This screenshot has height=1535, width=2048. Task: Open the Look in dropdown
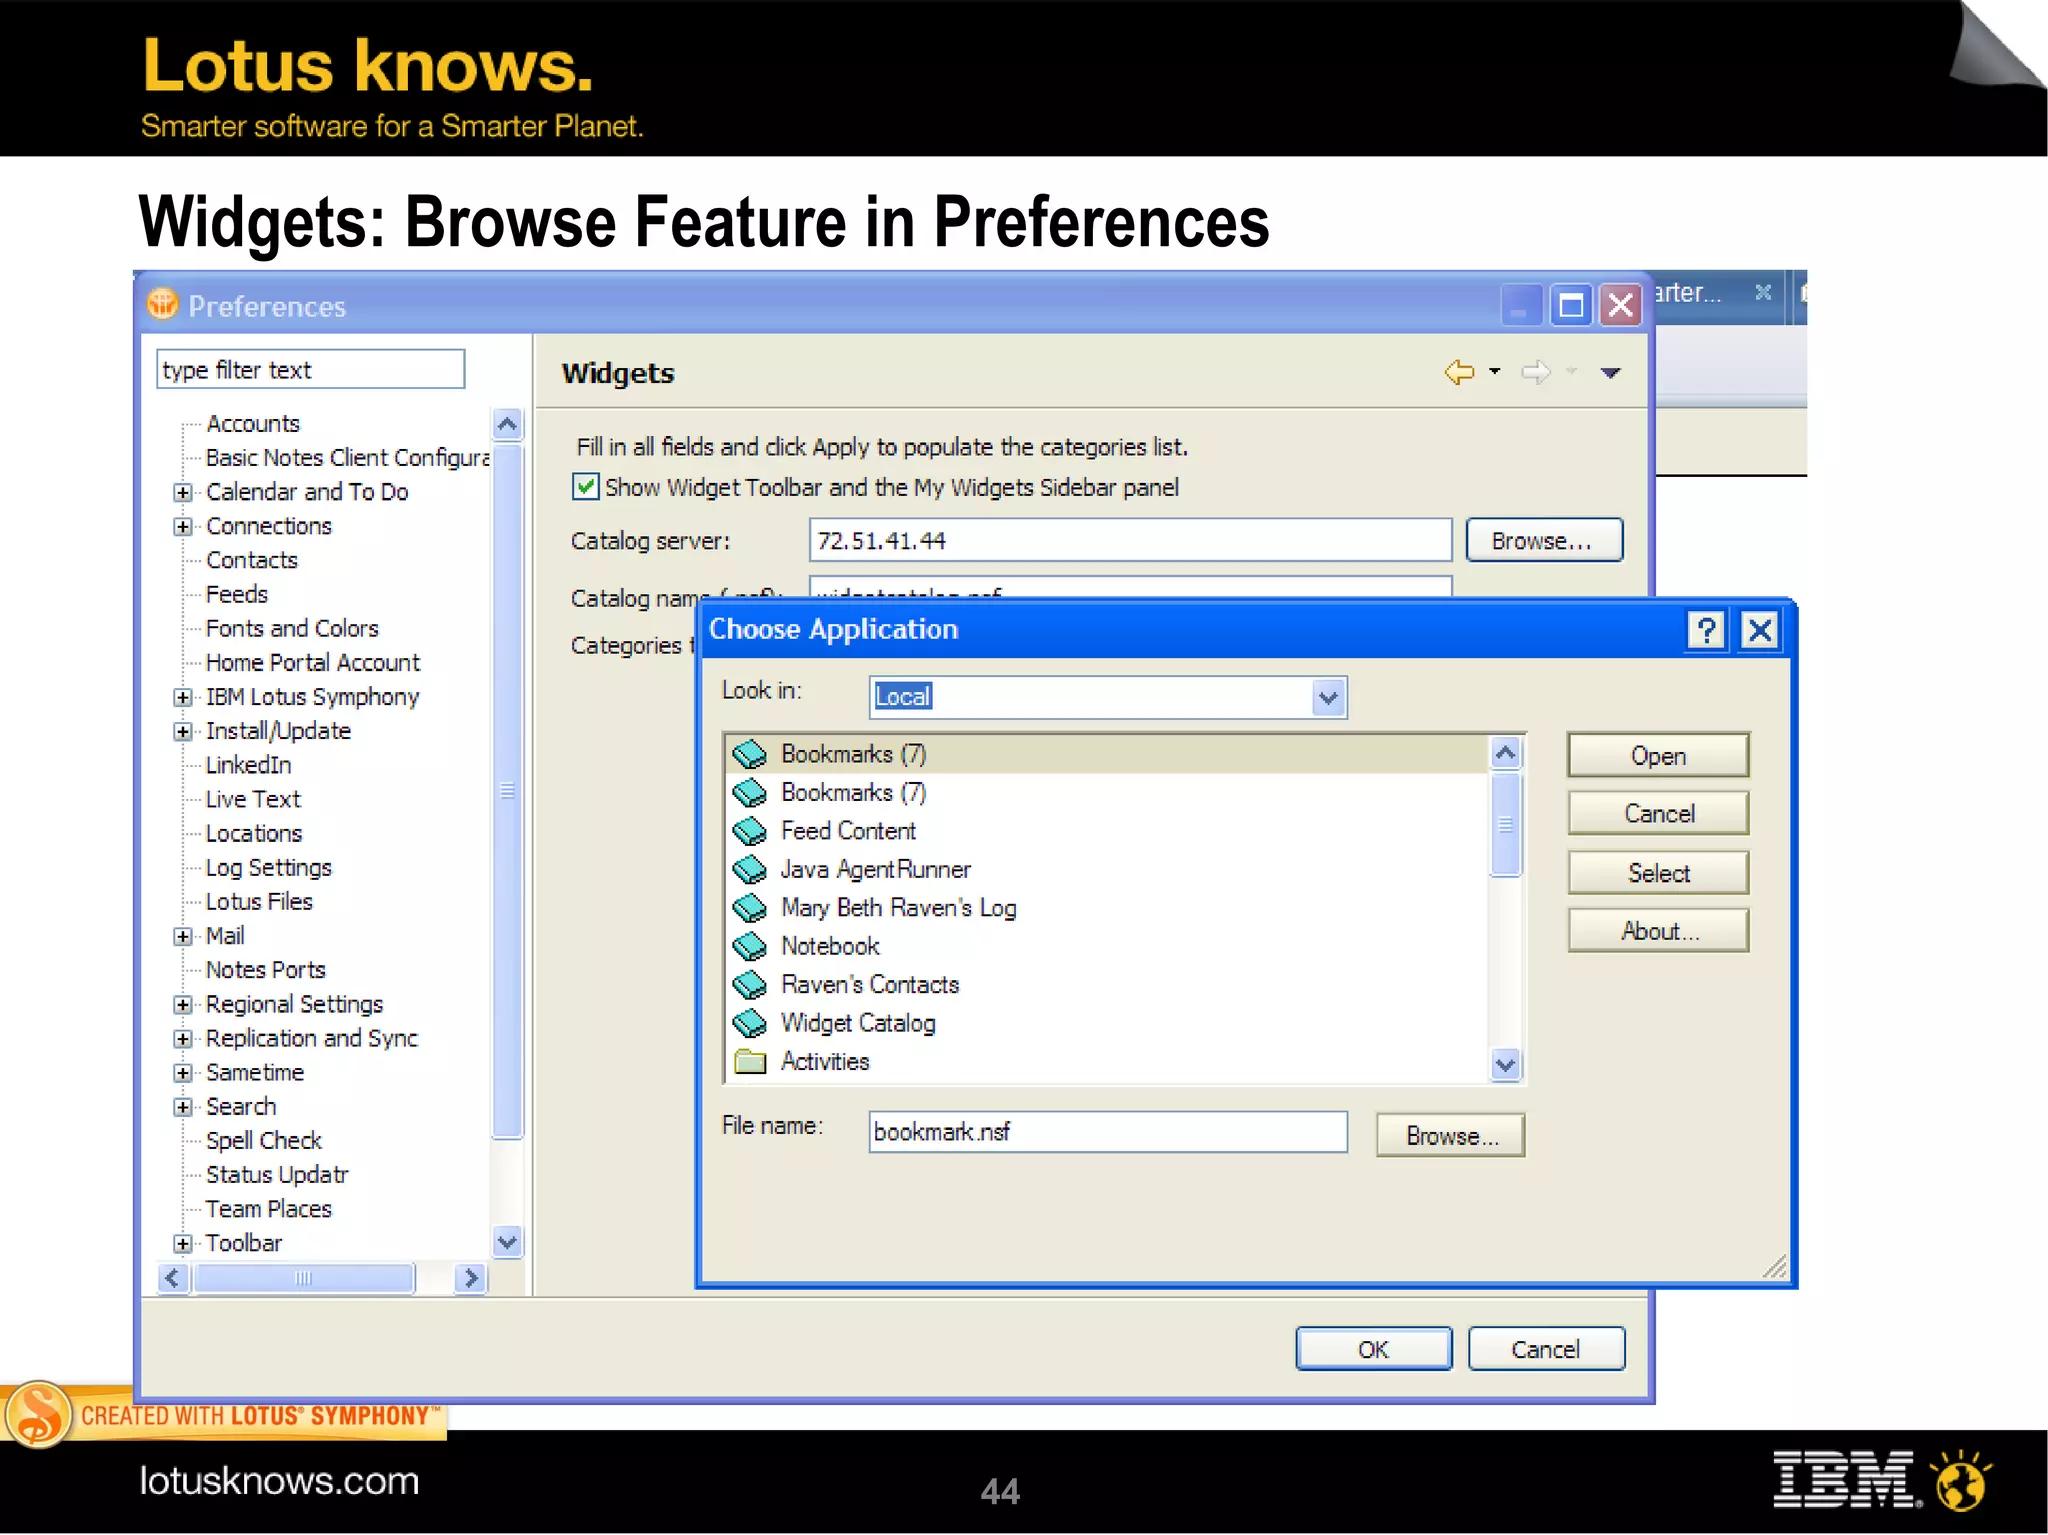pyautogui.click(x=1328, y=697)
